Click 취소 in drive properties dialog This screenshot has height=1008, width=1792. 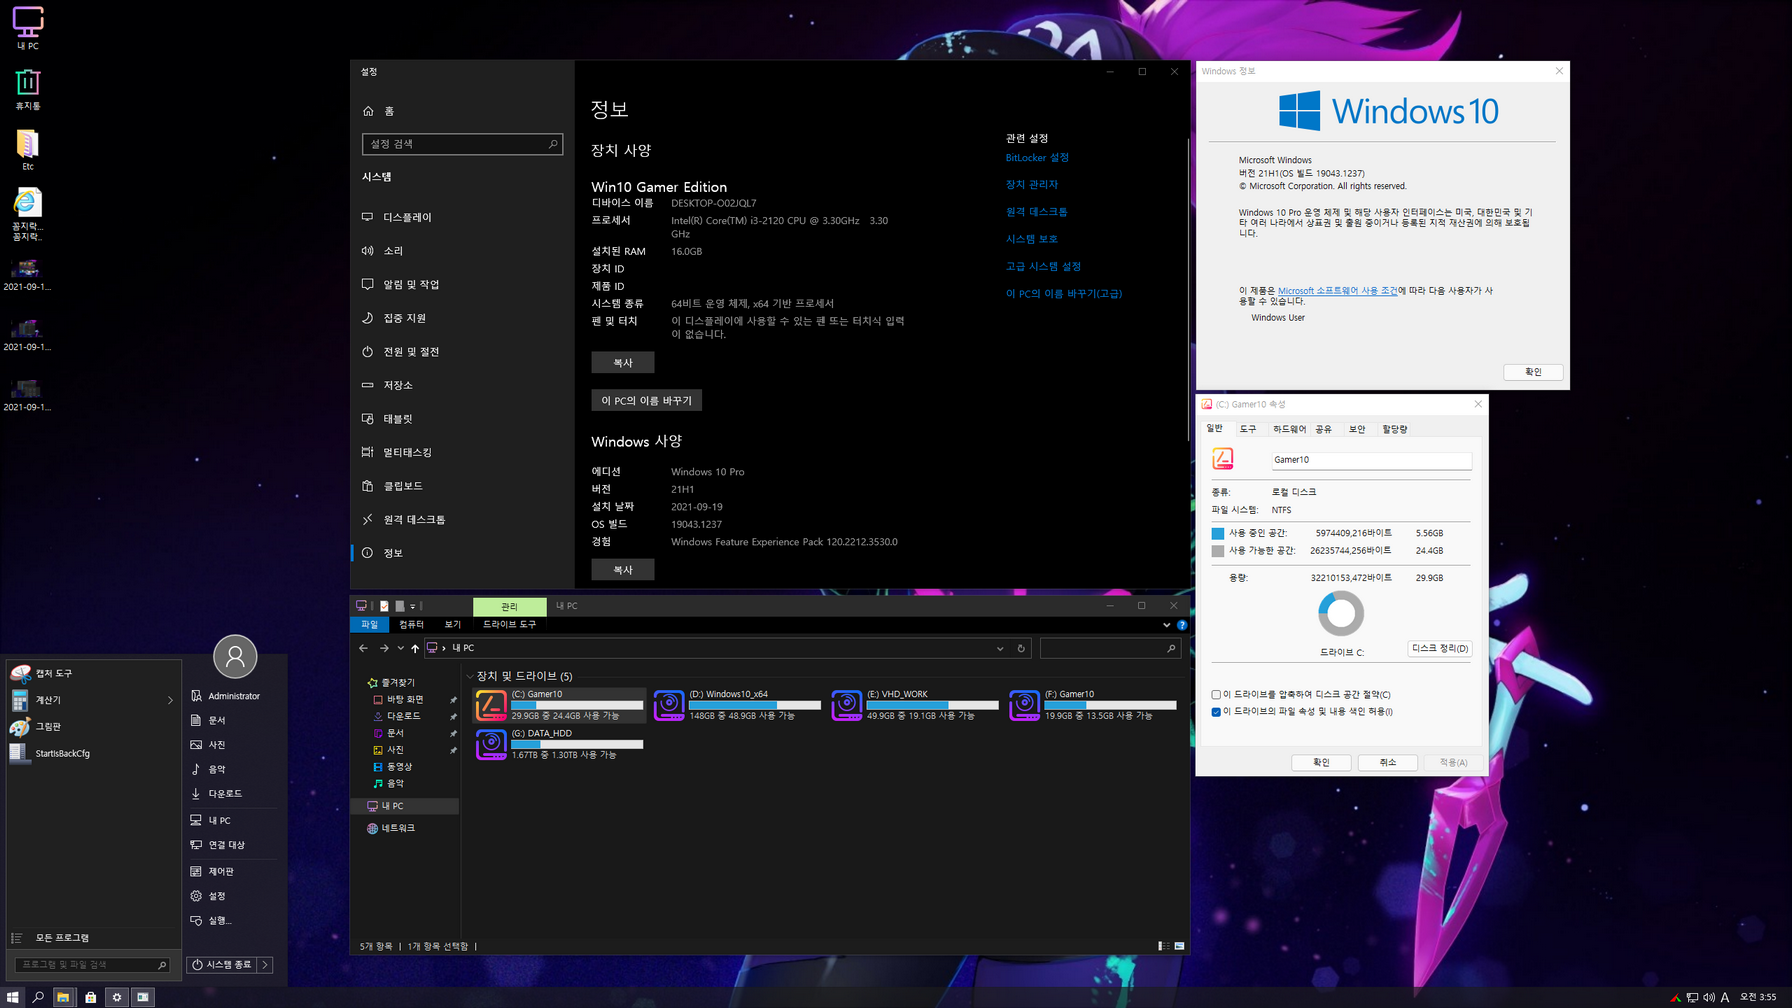pos(1387,762)
